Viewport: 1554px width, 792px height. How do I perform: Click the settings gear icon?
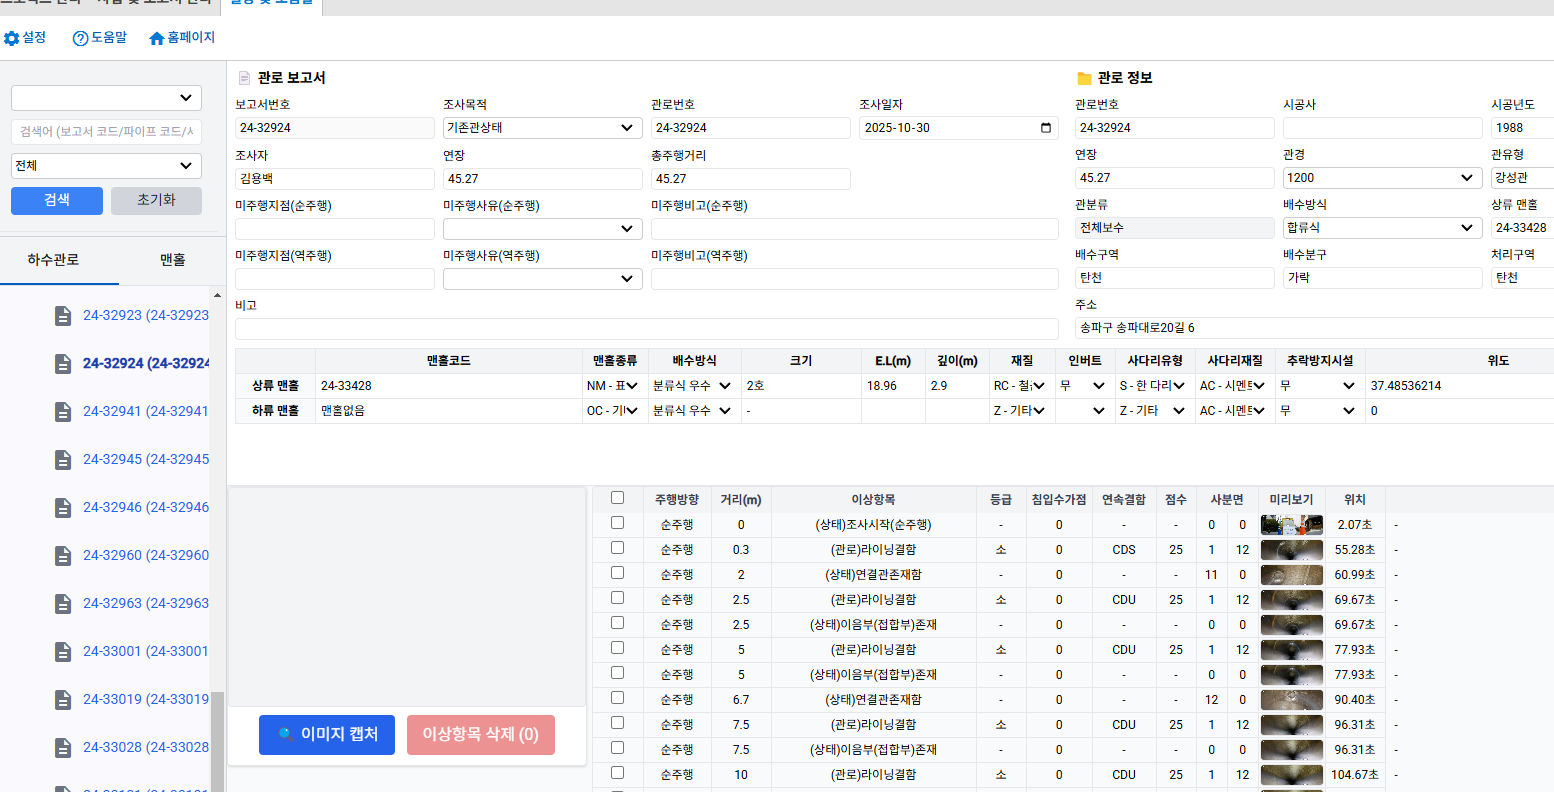click(12, 38)
